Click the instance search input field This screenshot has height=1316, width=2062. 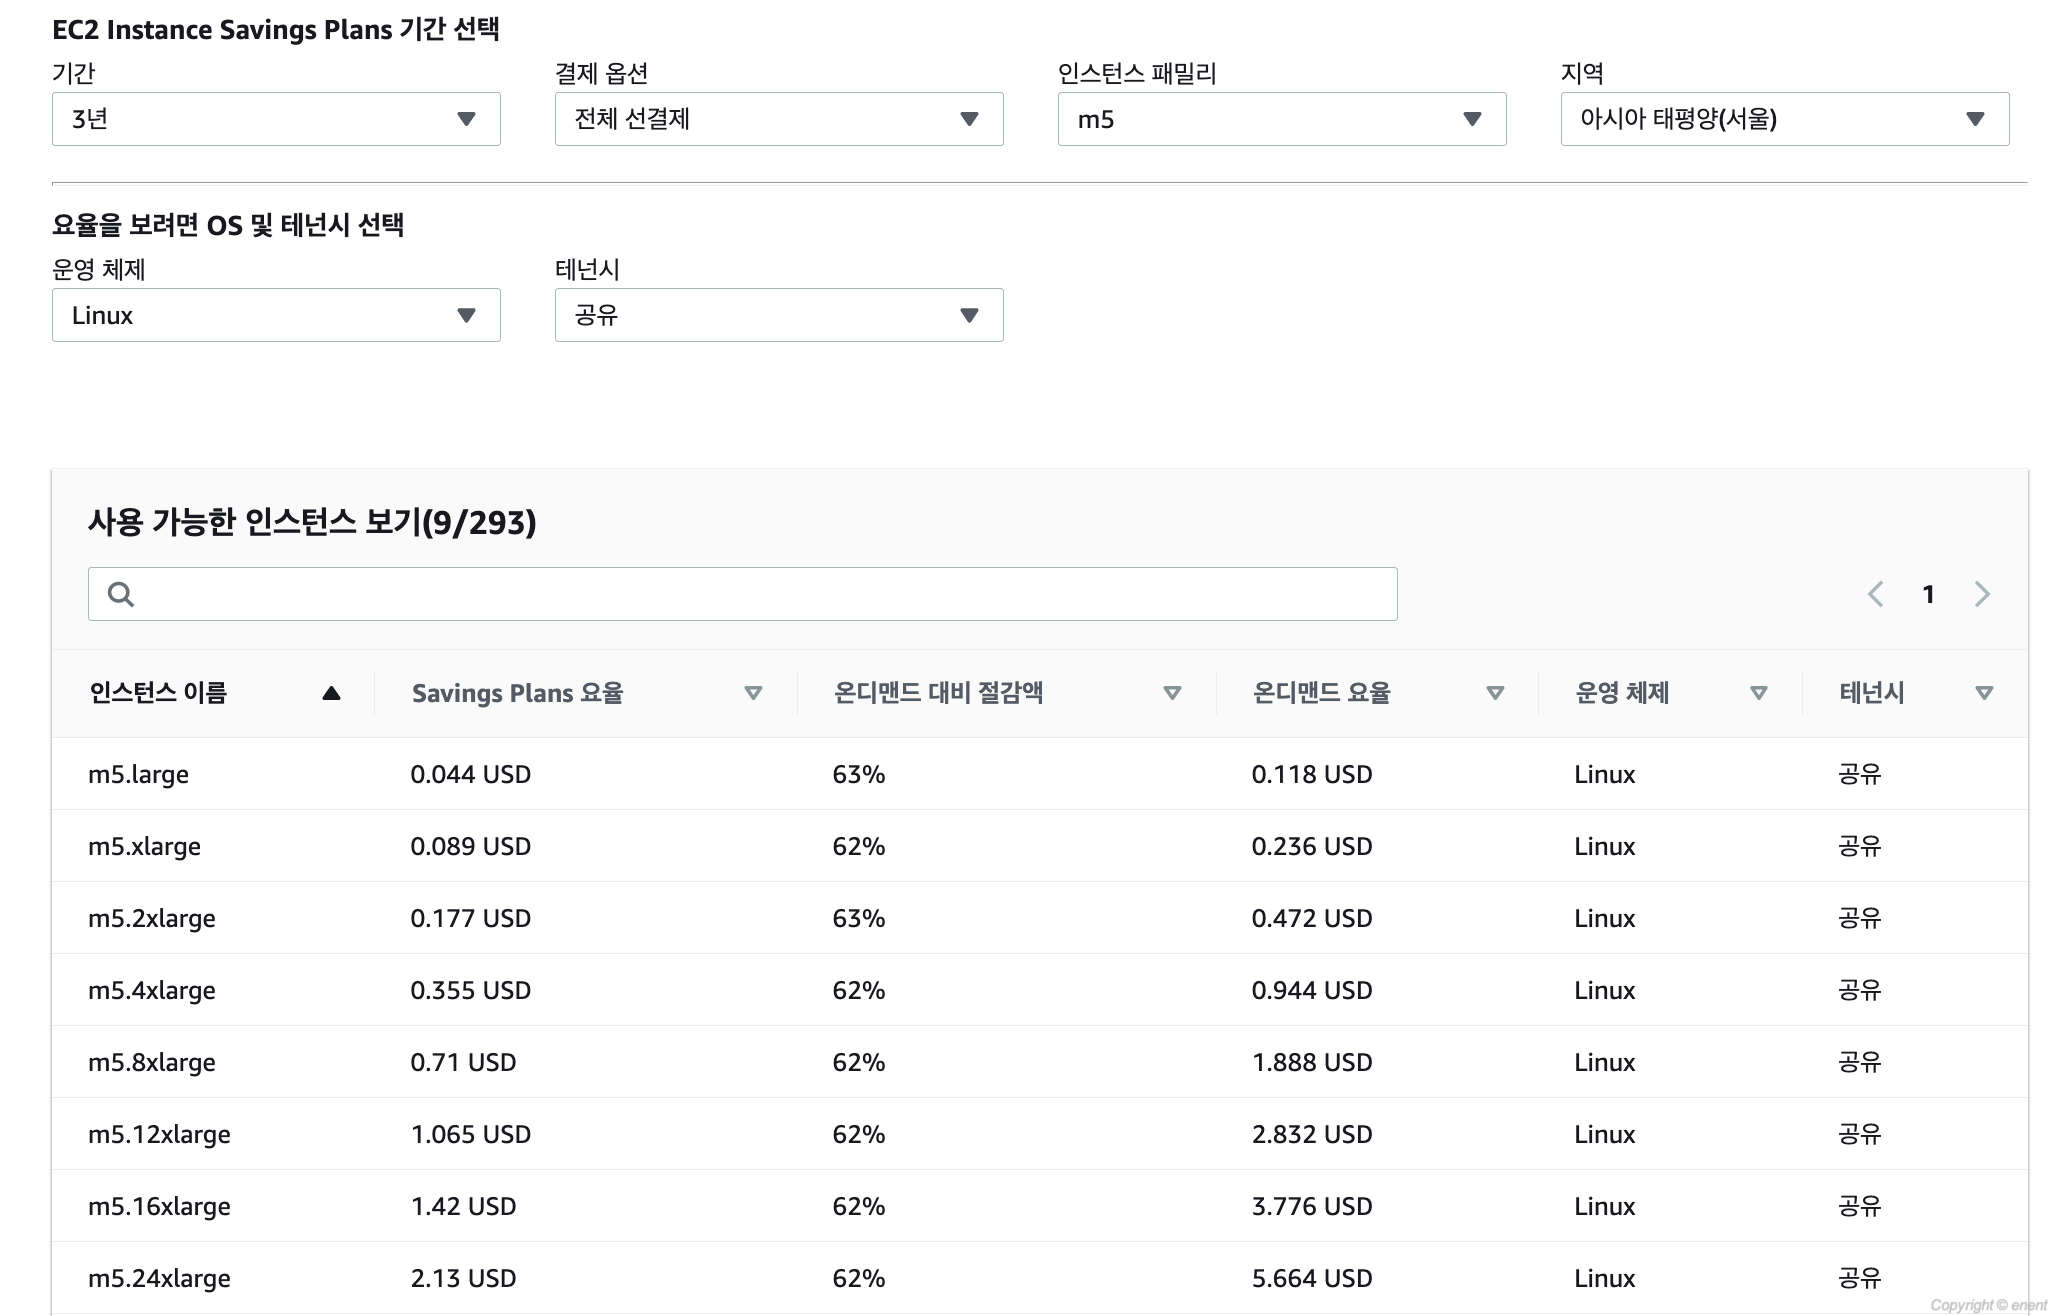point(760,594)
